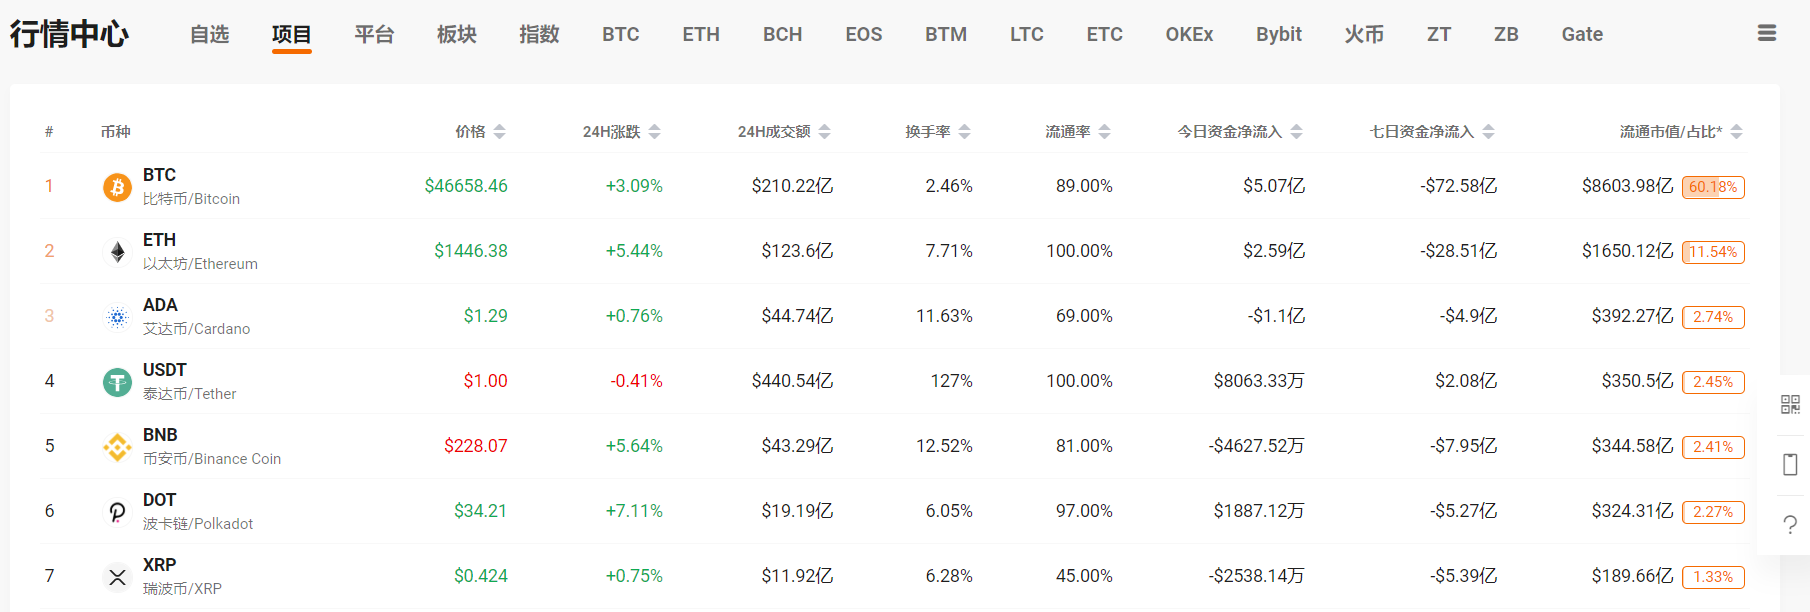Click the Binance Coin BNB logo

pos(117,447)
